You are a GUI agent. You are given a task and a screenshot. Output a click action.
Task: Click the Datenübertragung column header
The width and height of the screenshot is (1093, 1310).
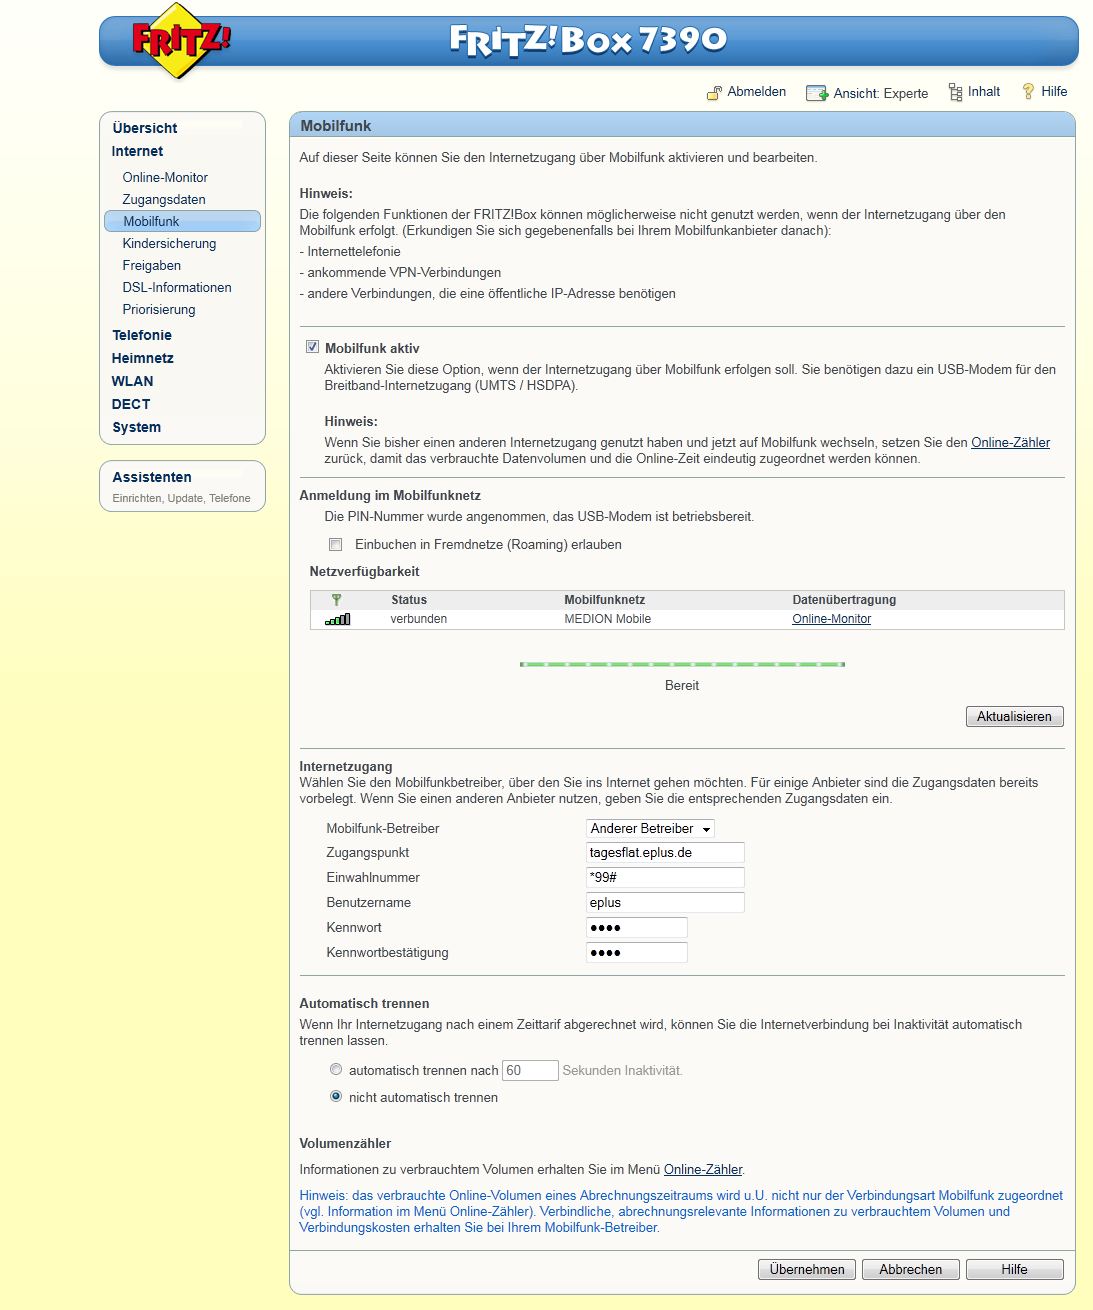point(844,600)
